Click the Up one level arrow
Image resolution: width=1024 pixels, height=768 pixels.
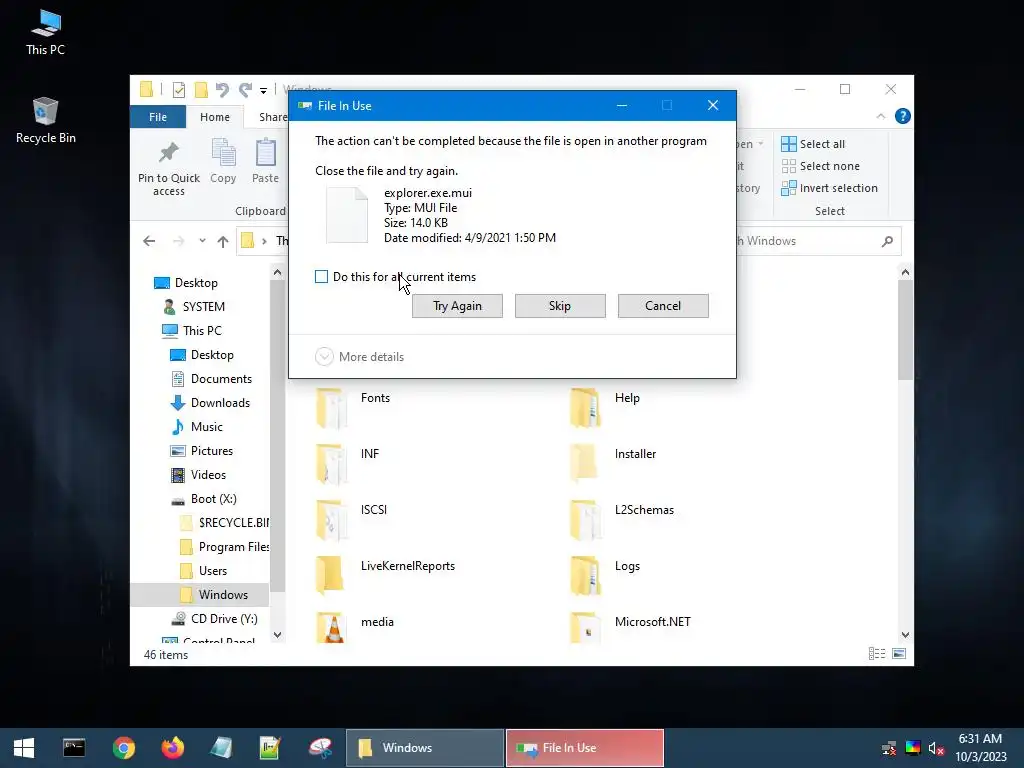point(223,241)
